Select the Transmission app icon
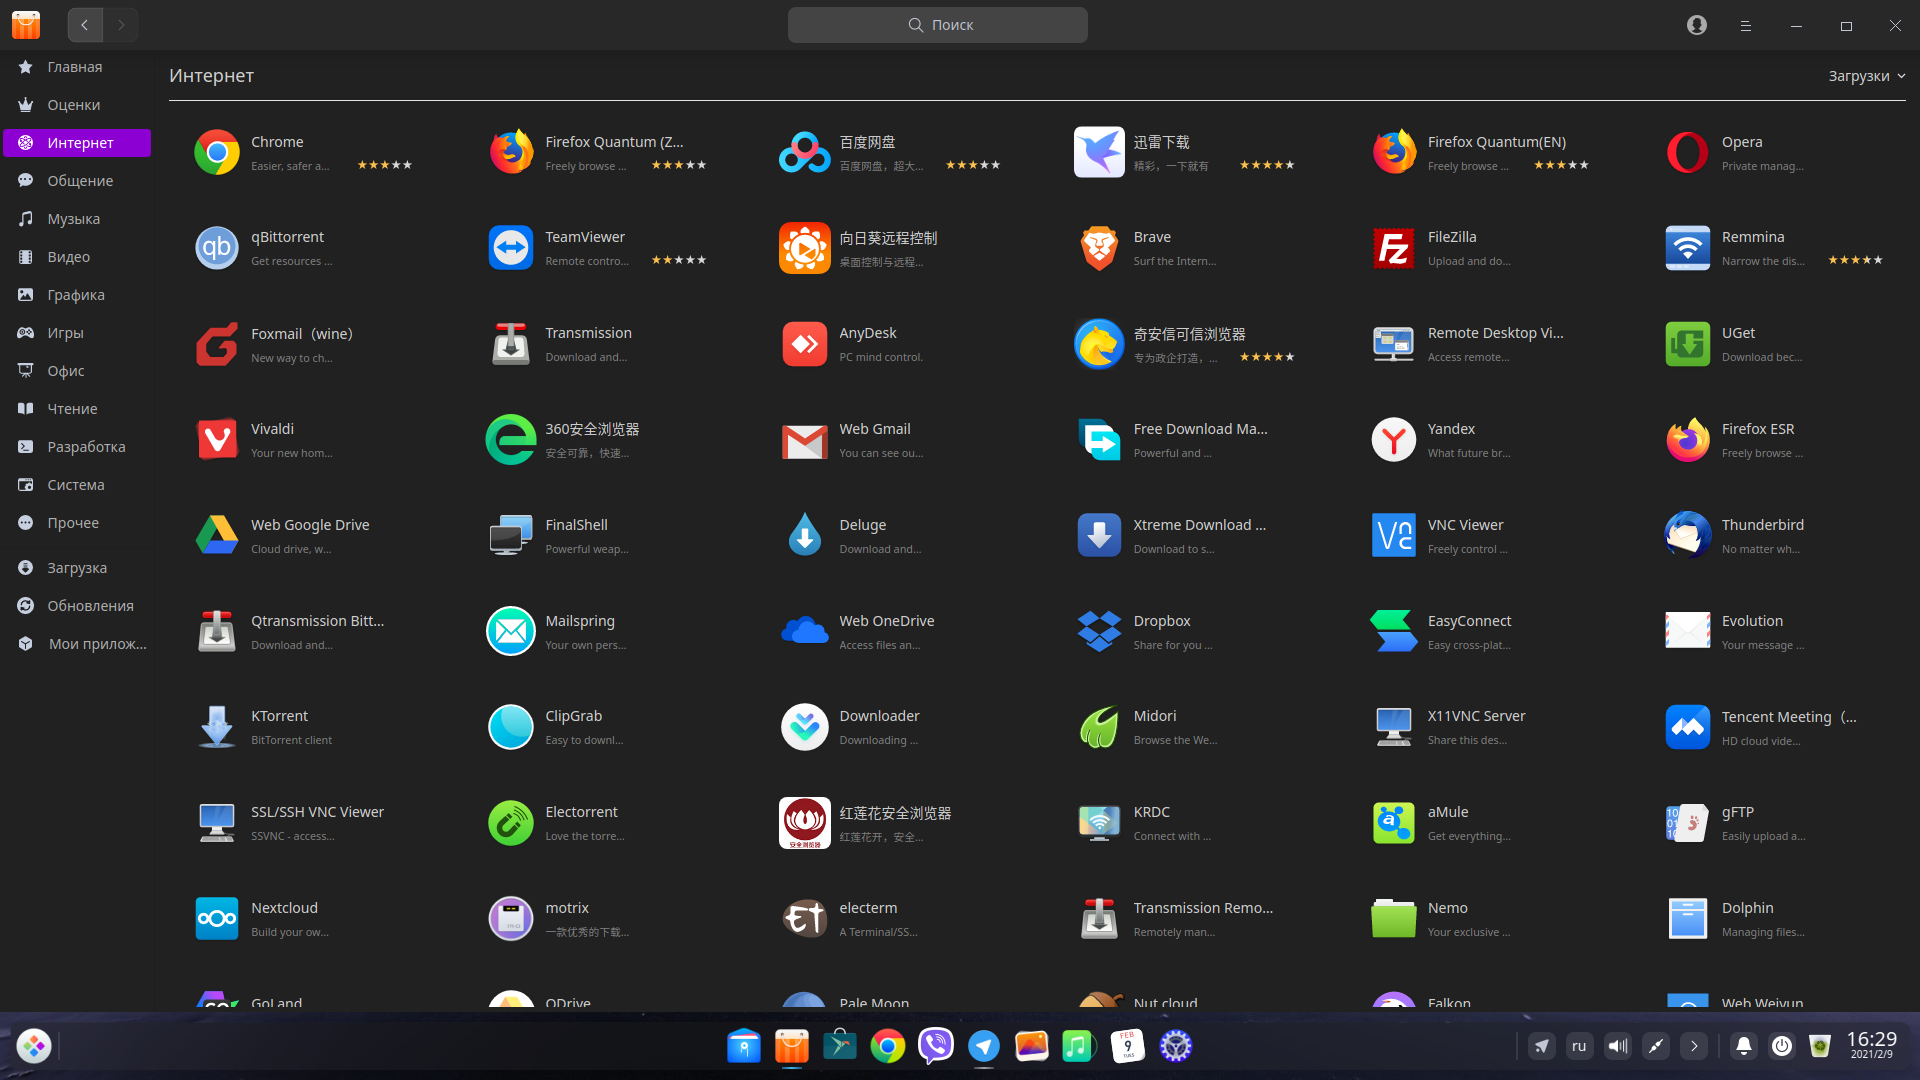 [x=511, y=344]
